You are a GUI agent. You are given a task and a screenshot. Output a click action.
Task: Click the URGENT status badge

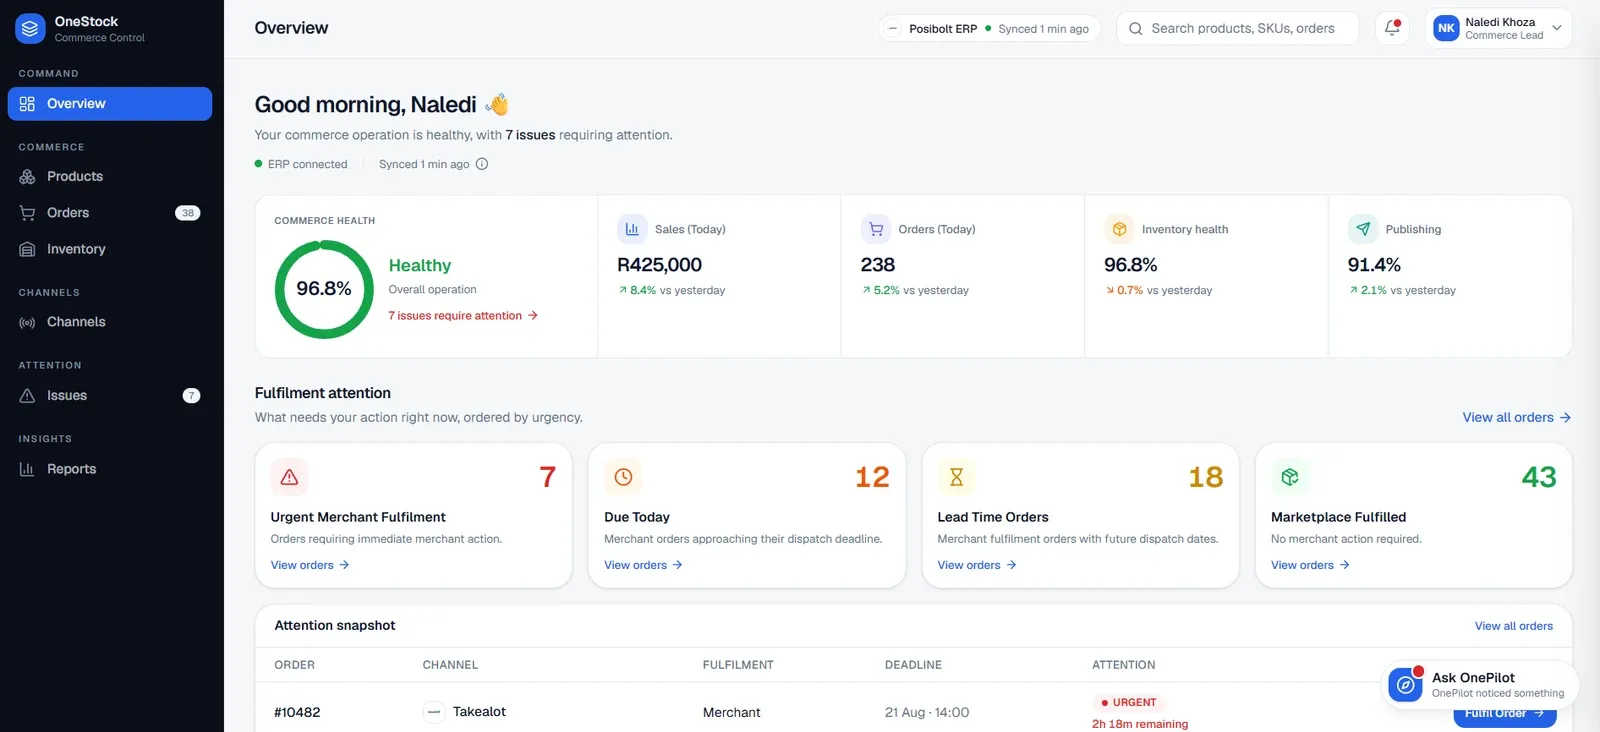click(x=1129, y=703)
